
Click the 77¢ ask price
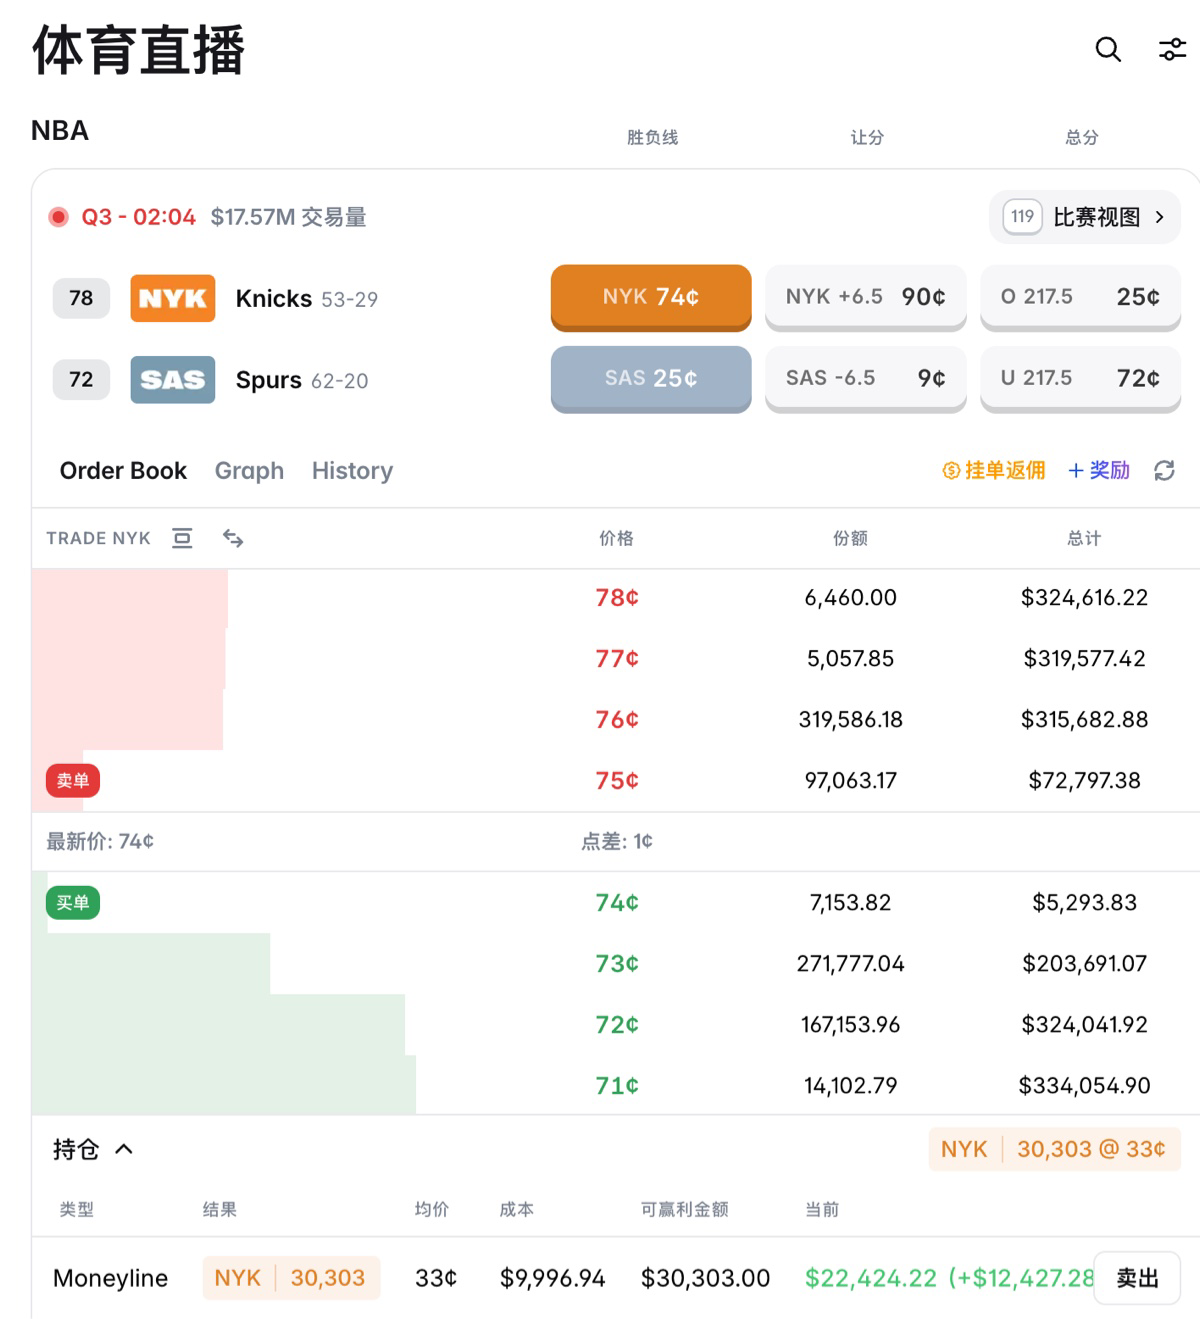coord(617,658)
